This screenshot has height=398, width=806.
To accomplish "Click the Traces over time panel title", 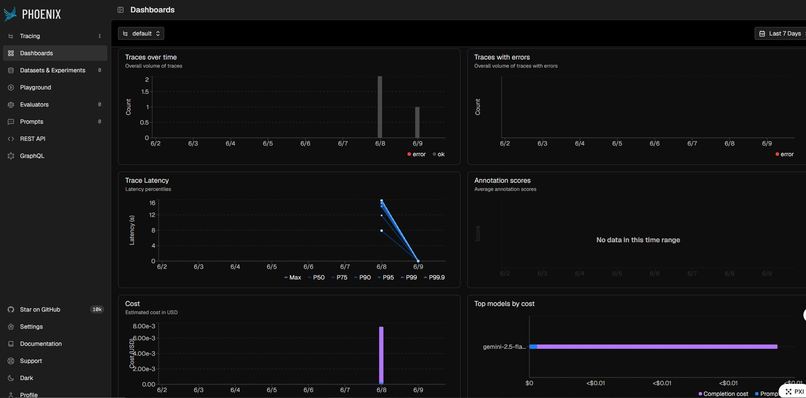I will pyautogui.click(x=151, y=57).
